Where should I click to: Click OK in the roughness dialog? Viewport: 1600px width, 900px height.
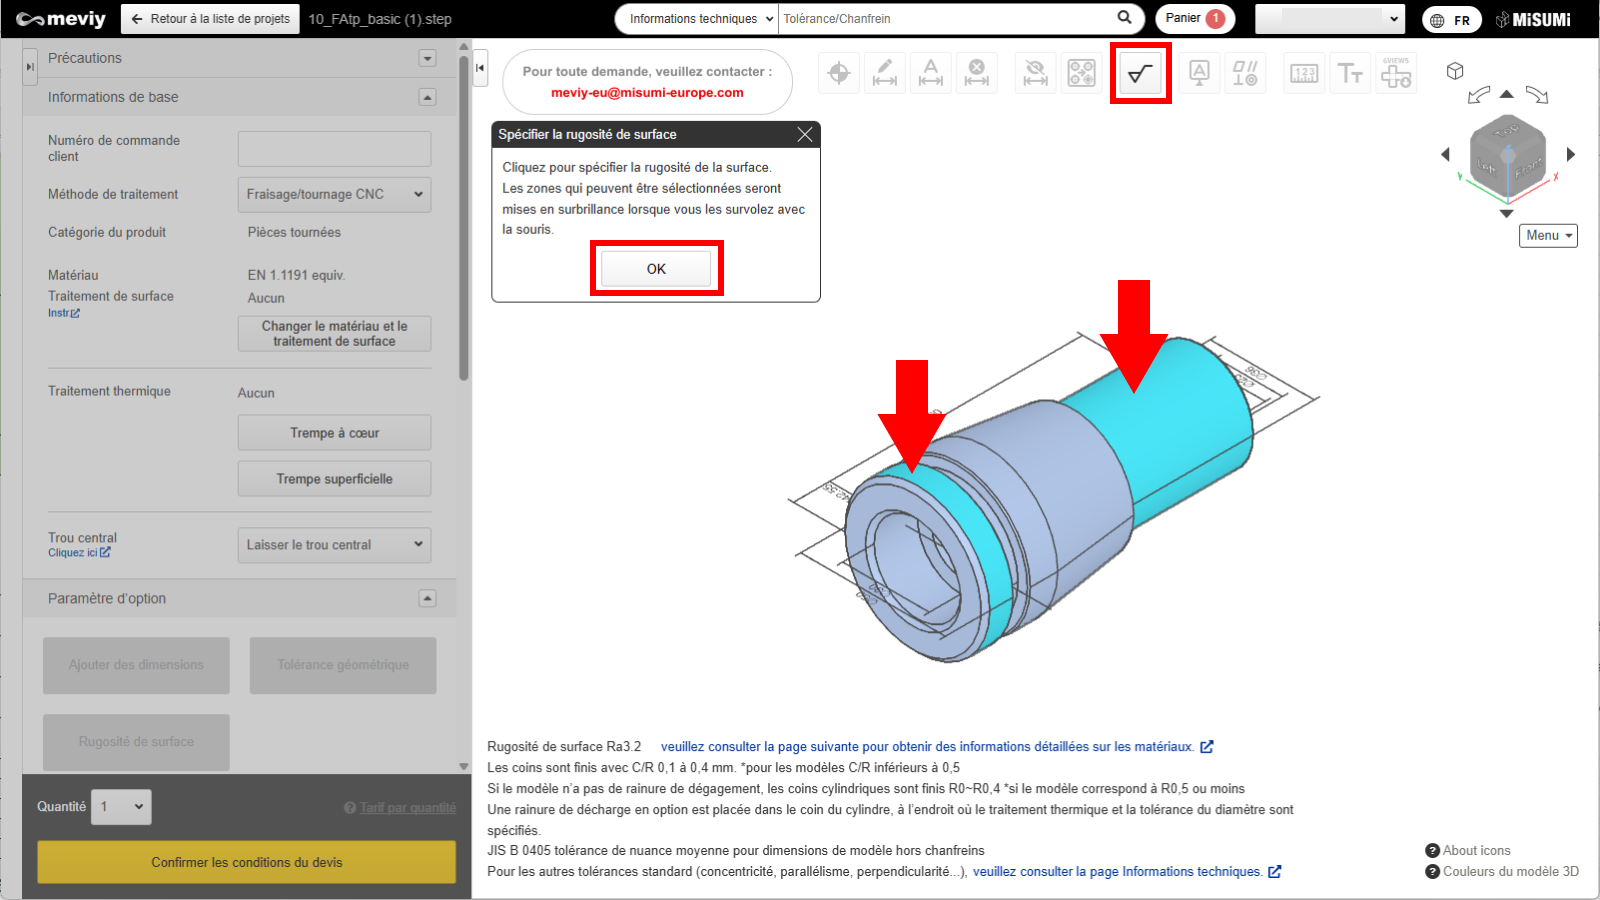click(656, 268)
